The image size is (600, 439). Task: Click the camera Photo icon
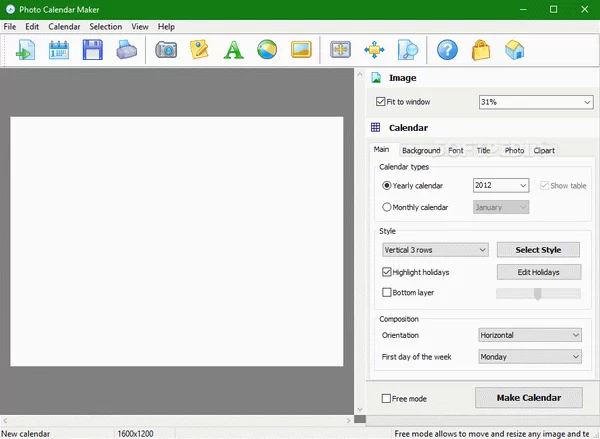166,50
